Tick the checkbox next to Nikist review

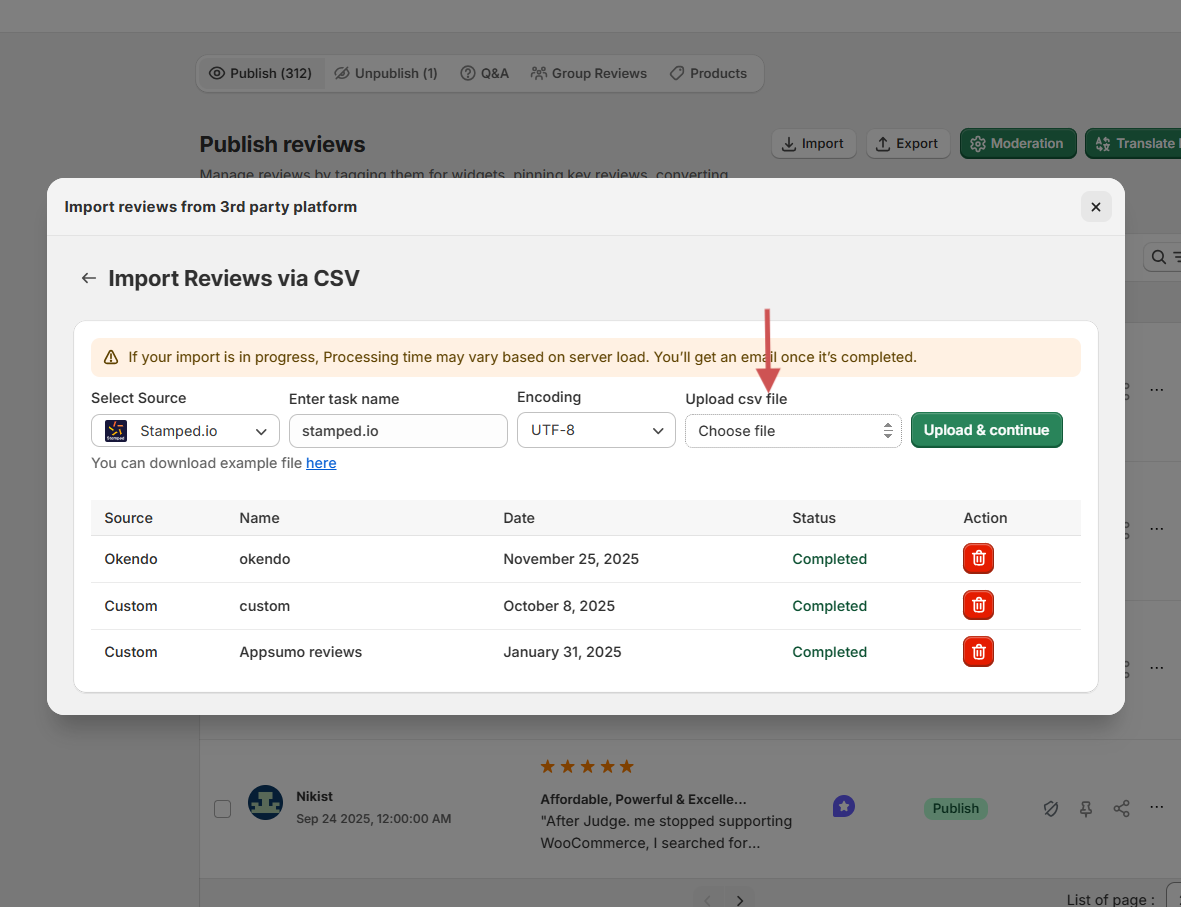tap(222, 808)
